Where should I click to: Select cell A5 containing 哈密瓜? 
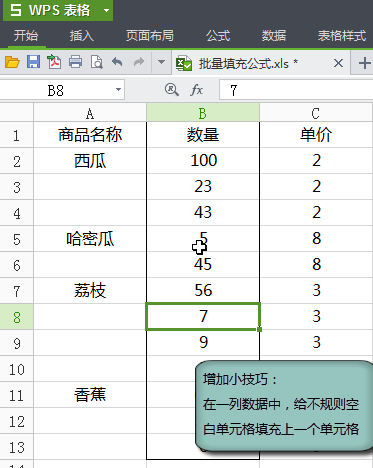click(x=90, y=239)
